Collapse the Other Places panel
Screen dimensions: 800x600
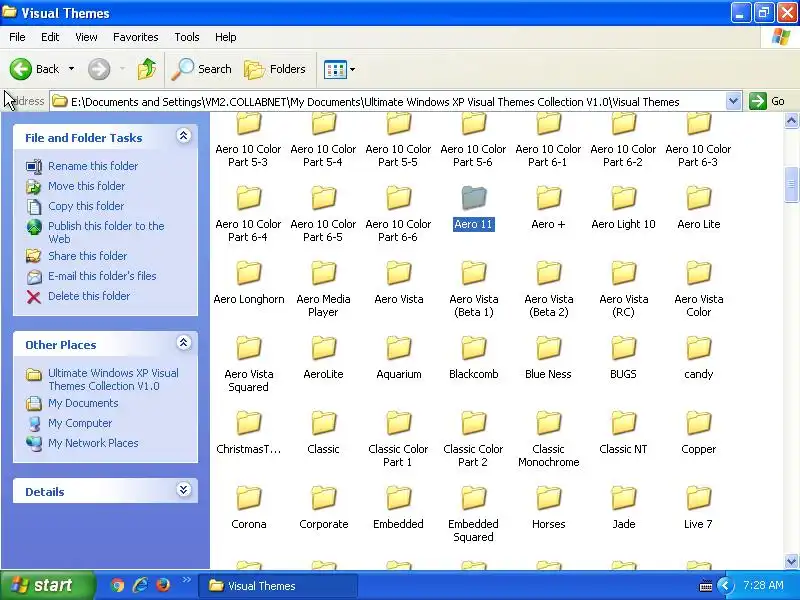point(184,342)
